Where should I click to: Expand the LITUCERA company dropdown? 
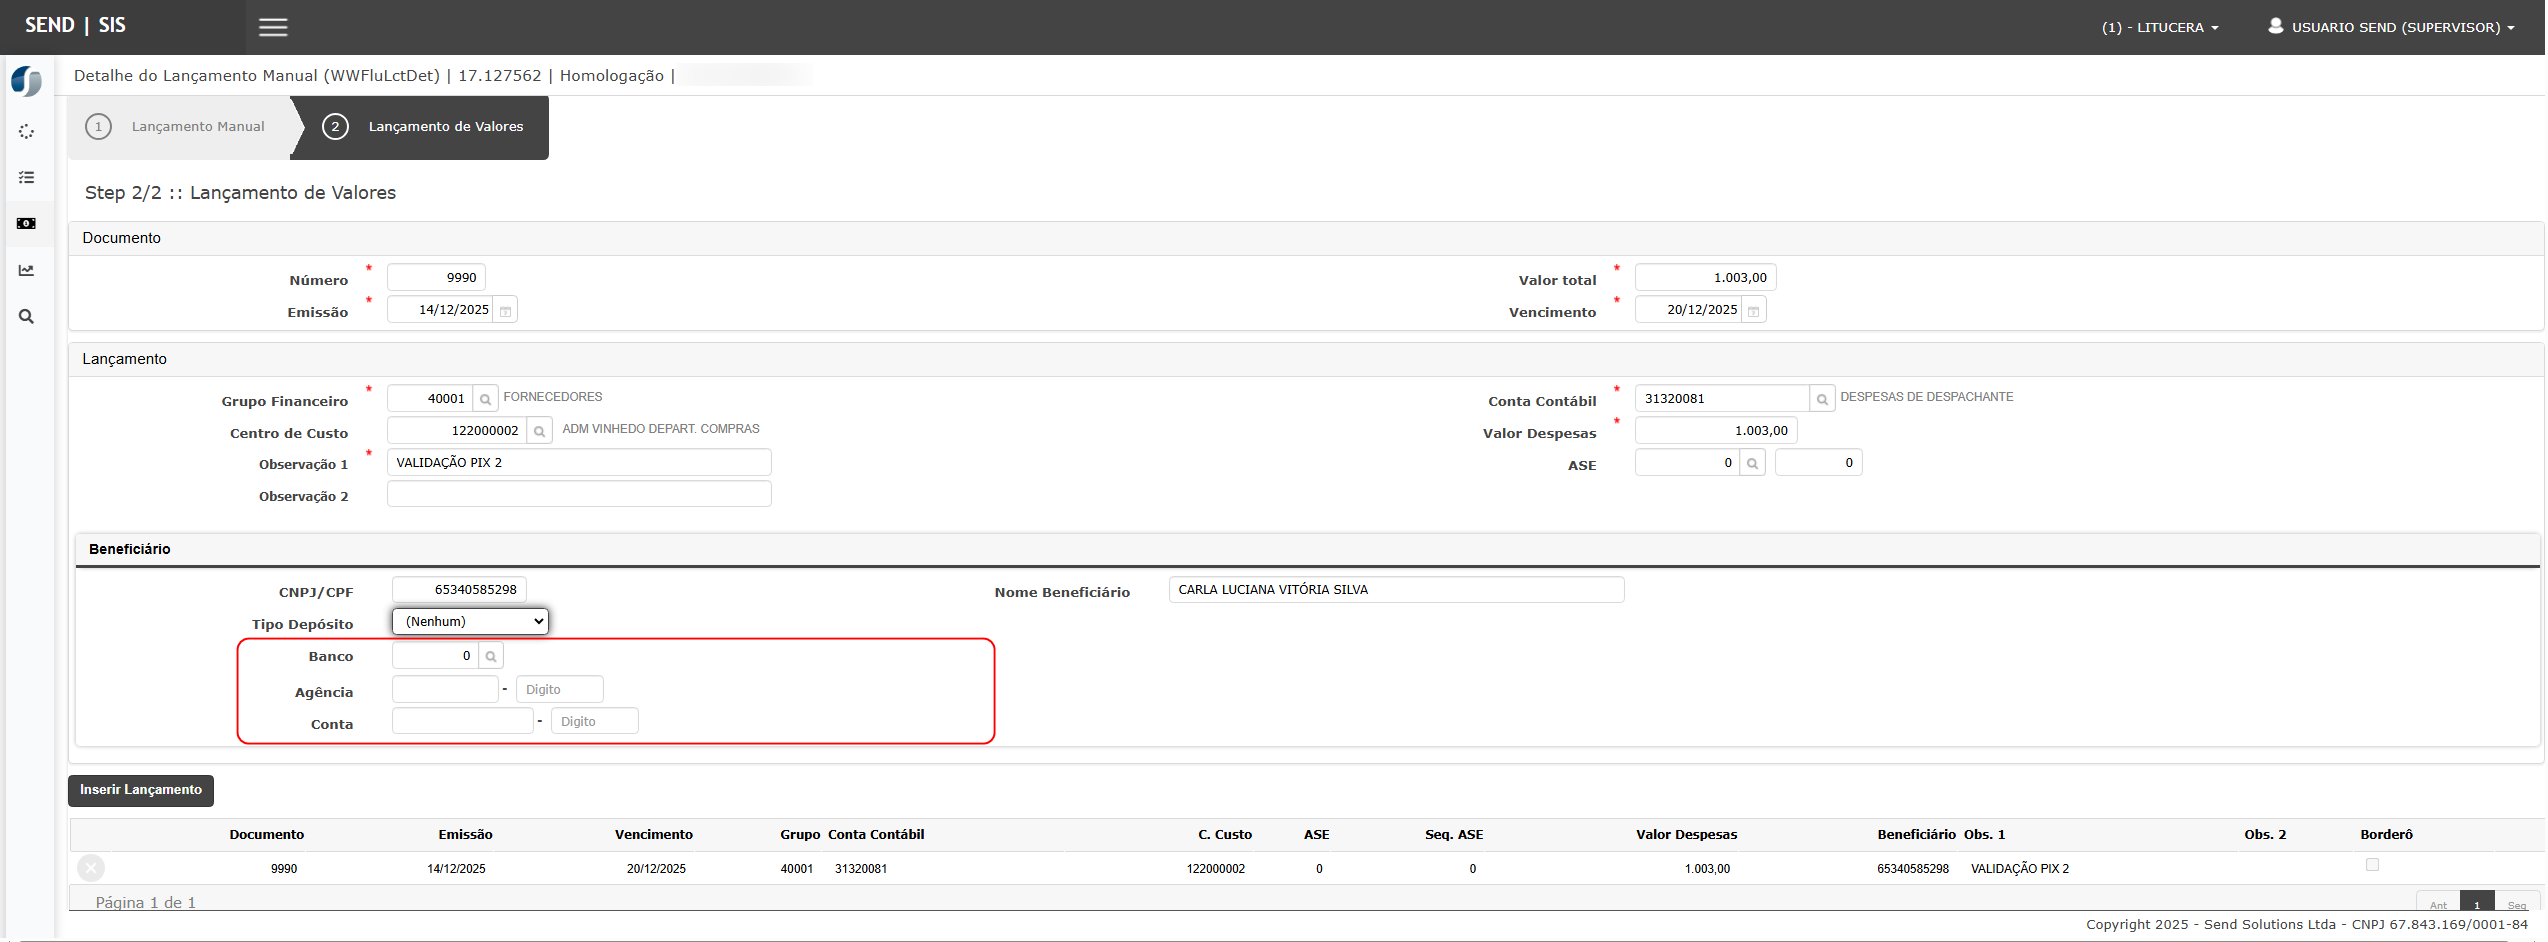2160,28
